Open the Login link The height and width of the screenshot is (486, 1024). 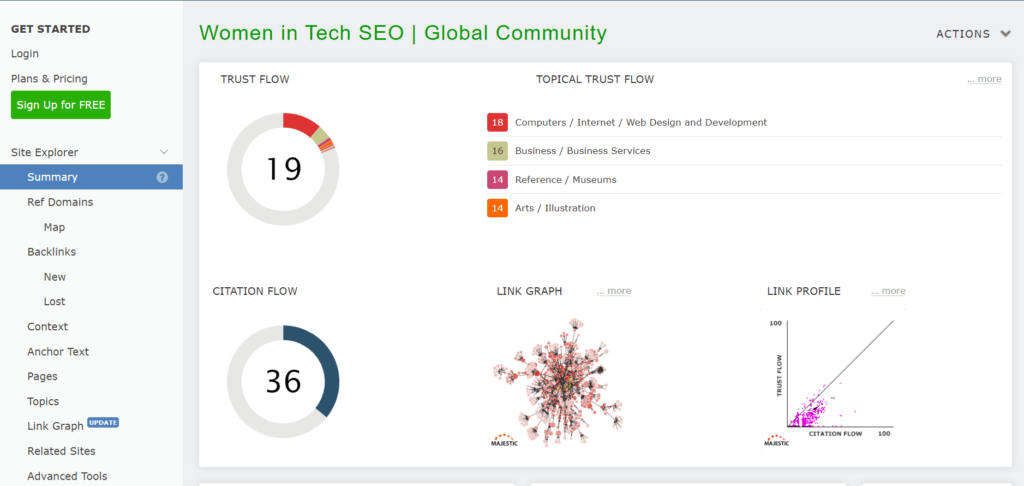[x=25, y=54]
